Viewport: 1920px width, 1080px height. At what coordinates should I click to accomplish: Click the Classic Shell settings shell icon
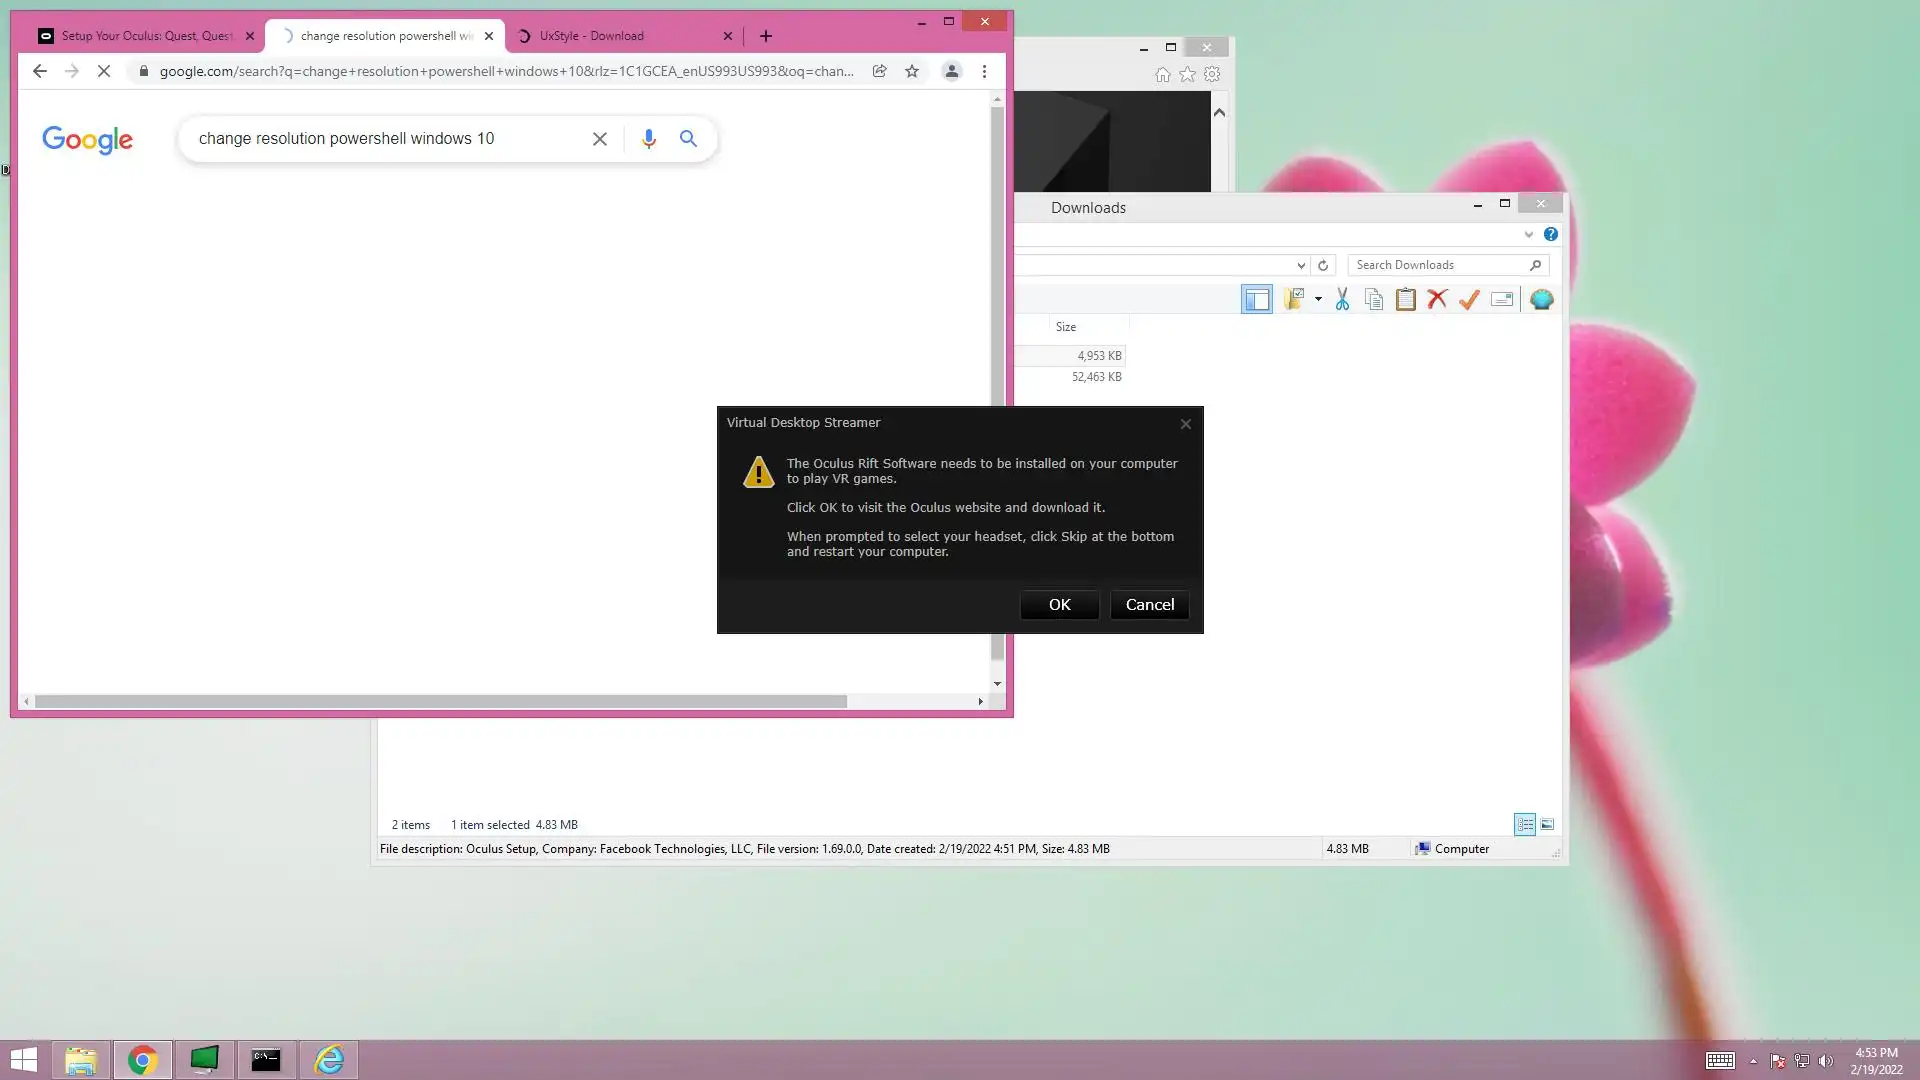pos(1541,299)
